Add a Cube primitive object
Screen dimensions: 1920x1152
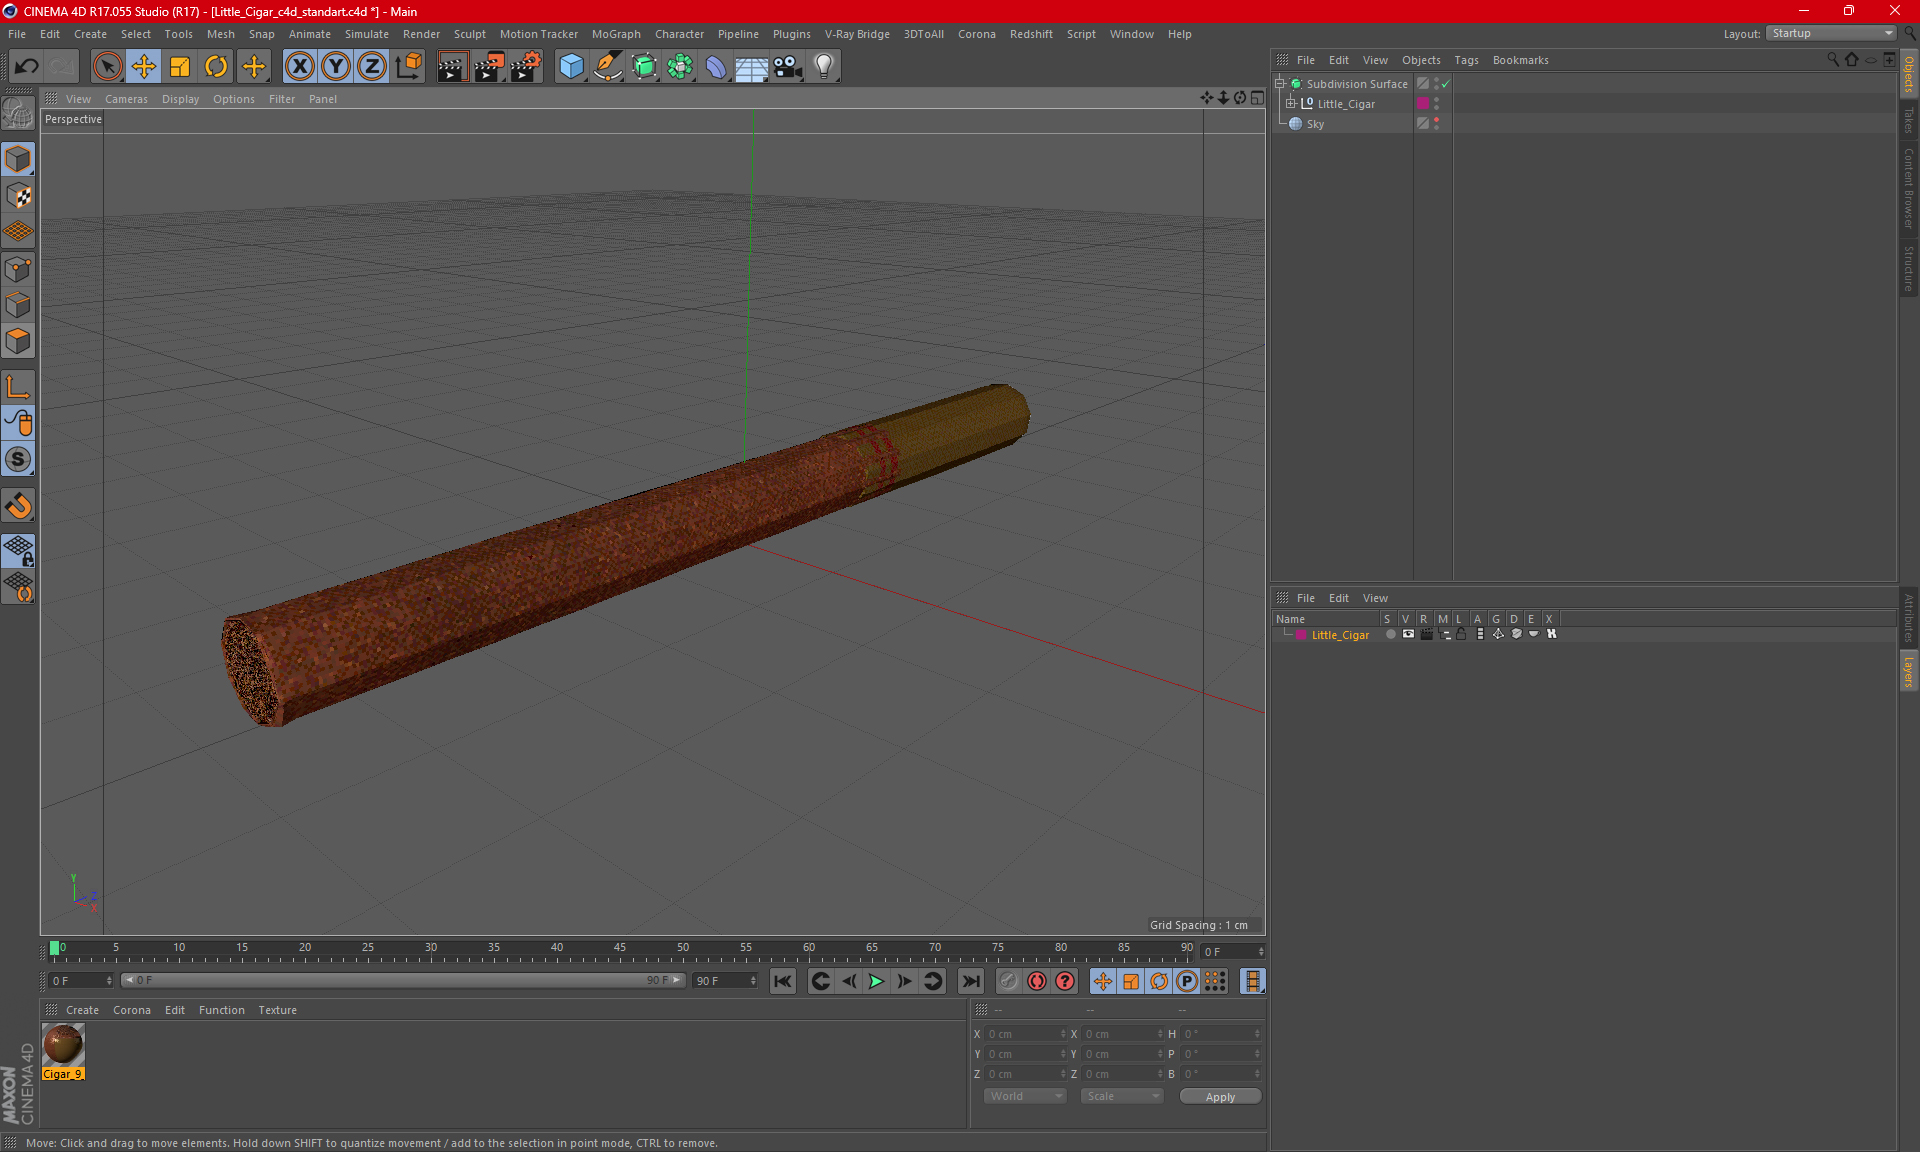click(571, 66)
